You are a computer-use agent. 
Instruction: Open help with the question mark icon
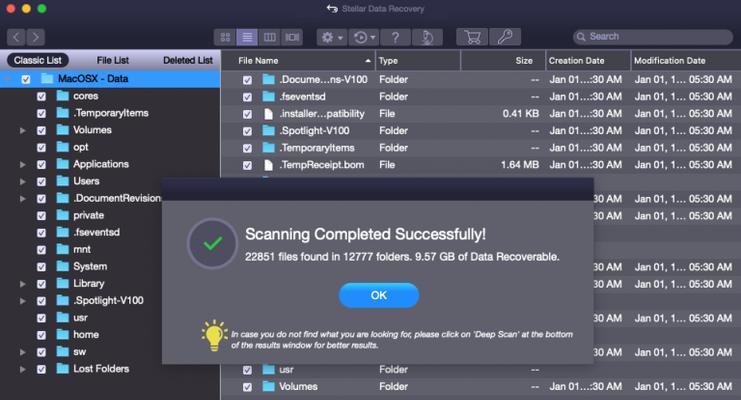point(395,37)
